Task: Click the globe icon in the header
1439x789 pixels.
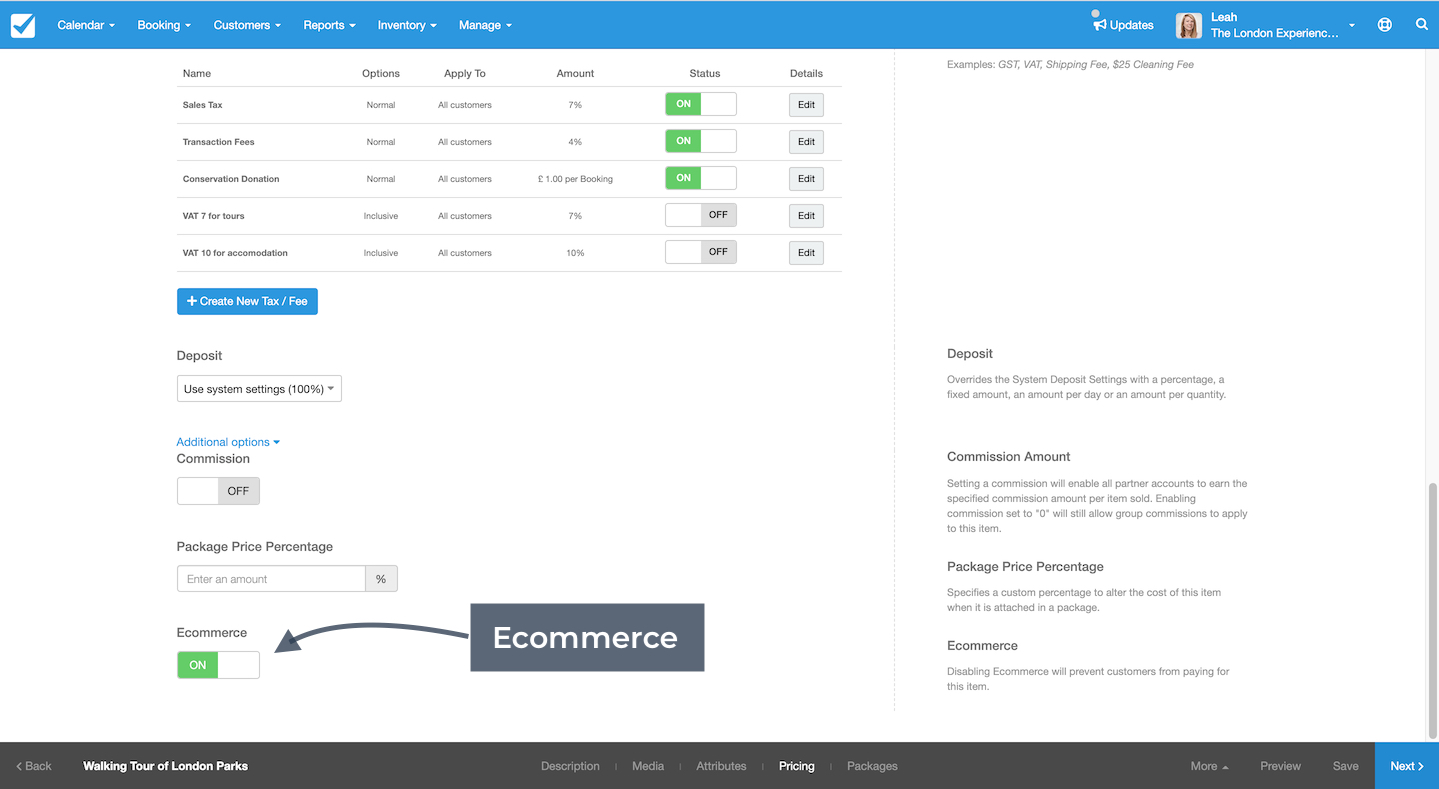Action: (1384, 25)
